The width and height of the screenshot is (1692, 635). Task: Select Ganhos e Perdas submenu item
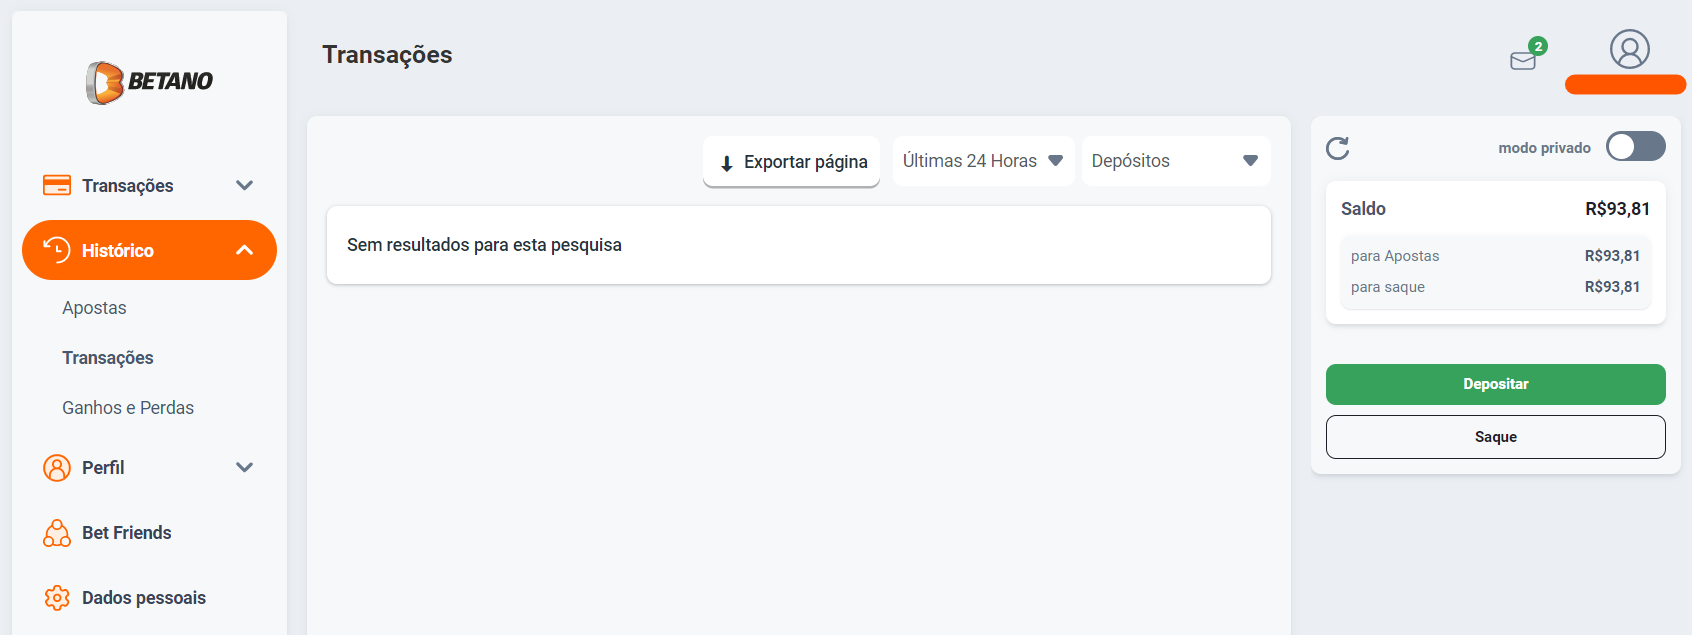tap(128, 408)
